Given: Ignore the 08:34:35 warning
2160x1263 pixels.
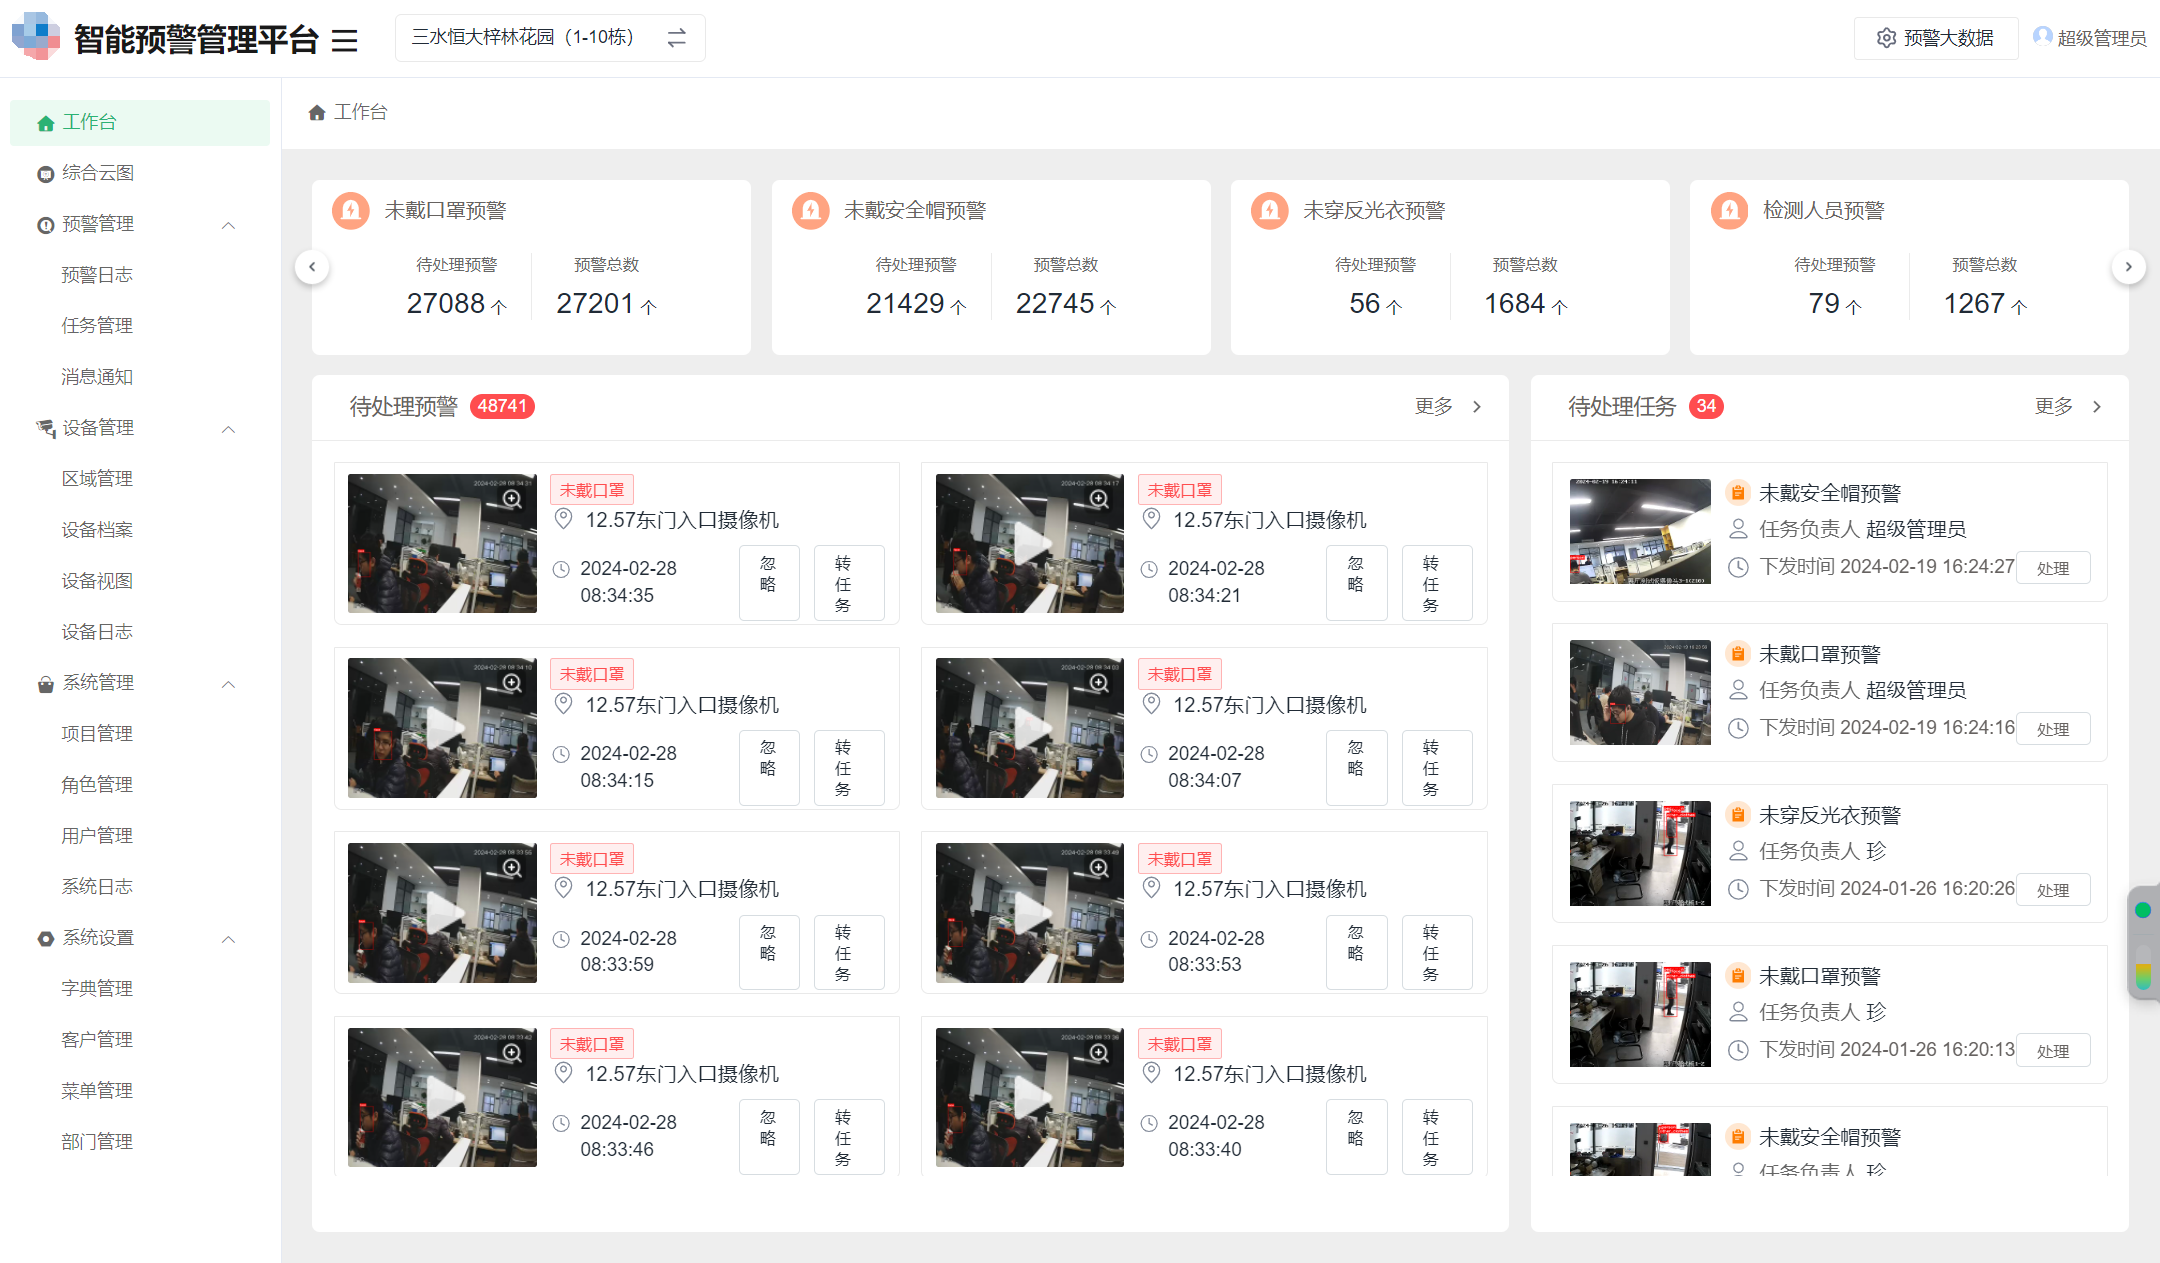Looking at the screenshot, I should 768,583.
